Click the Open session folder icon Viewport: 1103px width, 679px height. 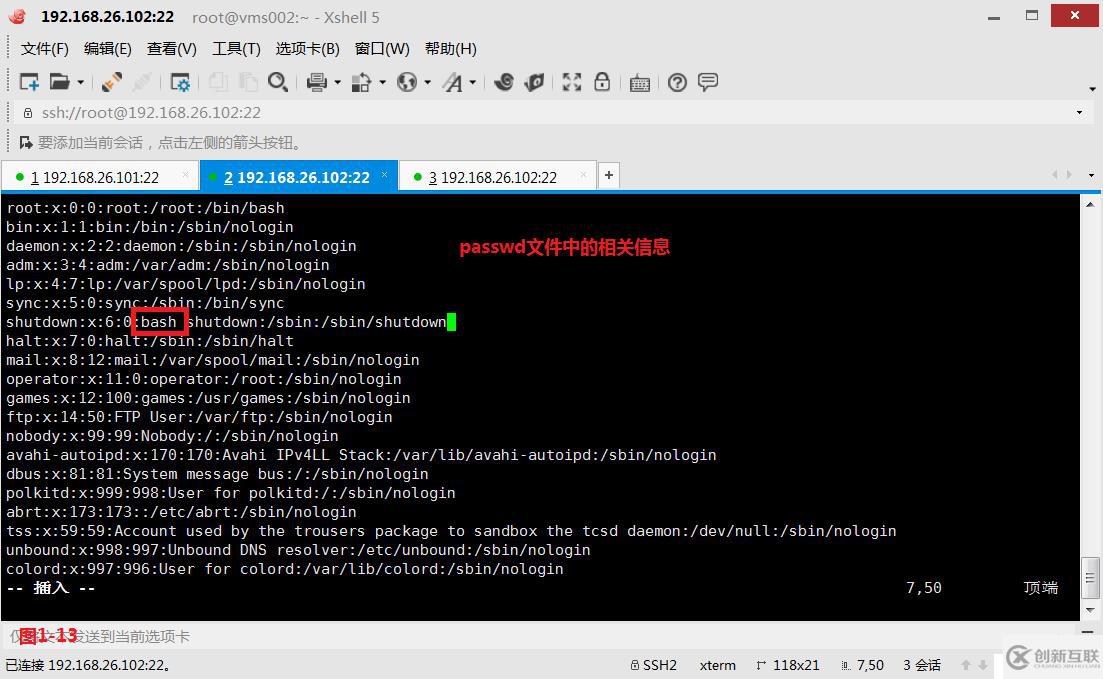60,82
